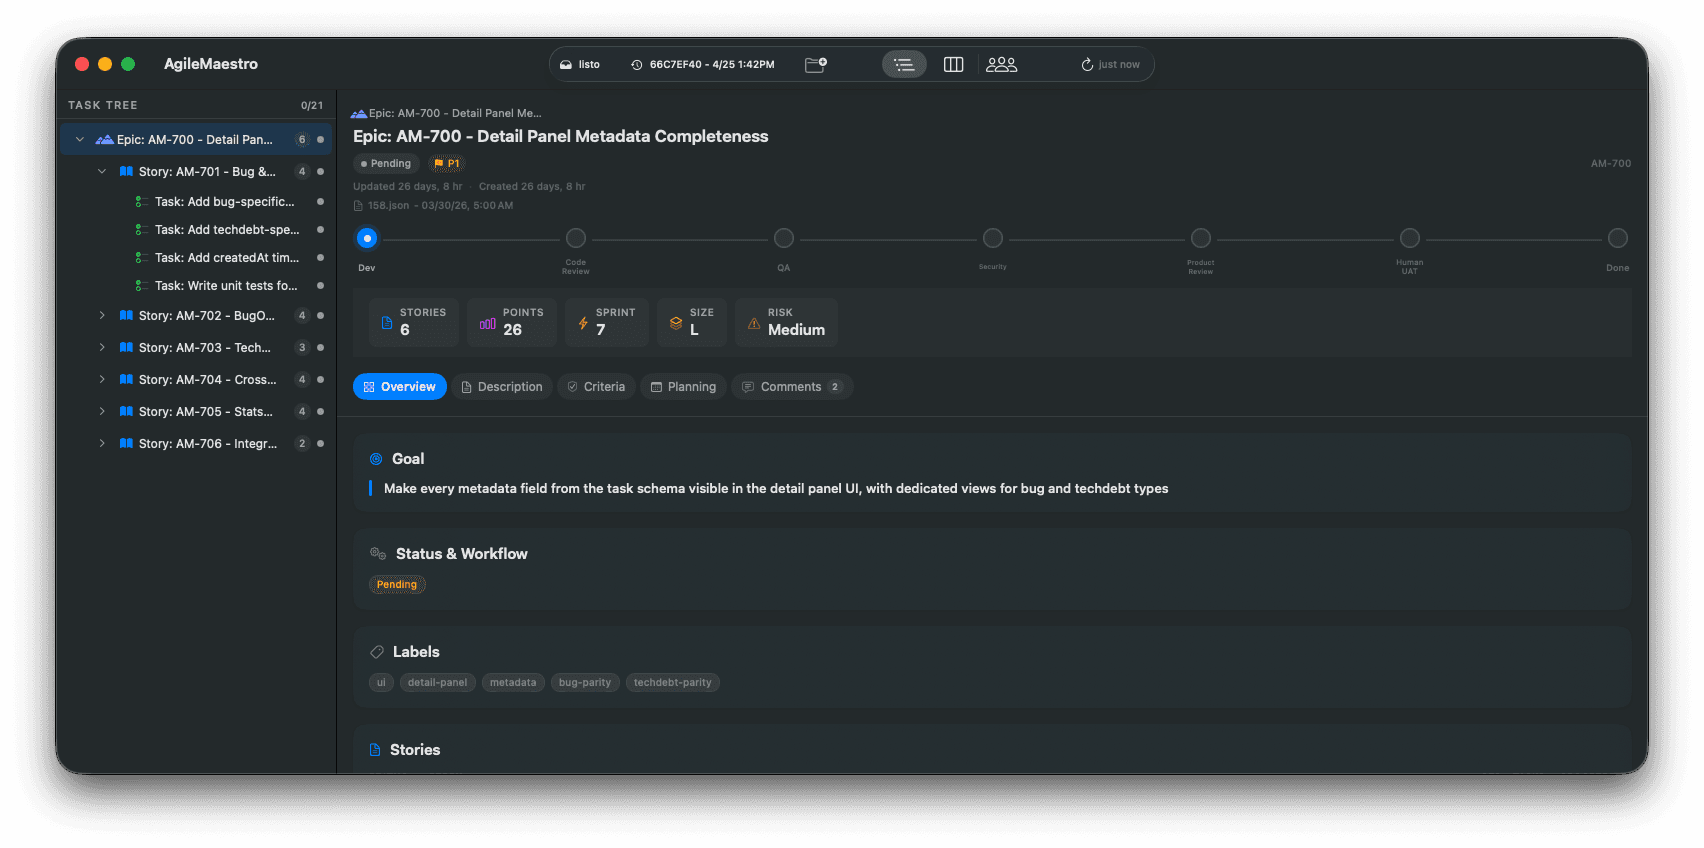Viewport: 1704px width, 848px height.
Task: Expand Story AM-704 in the tree
Action: tap(102, 380)
